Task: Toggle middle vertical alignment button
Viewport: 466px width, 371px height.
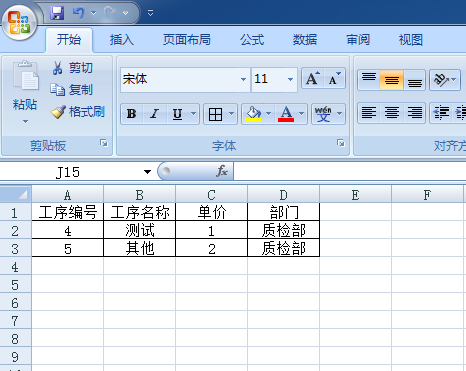Action: pos(391,80)
